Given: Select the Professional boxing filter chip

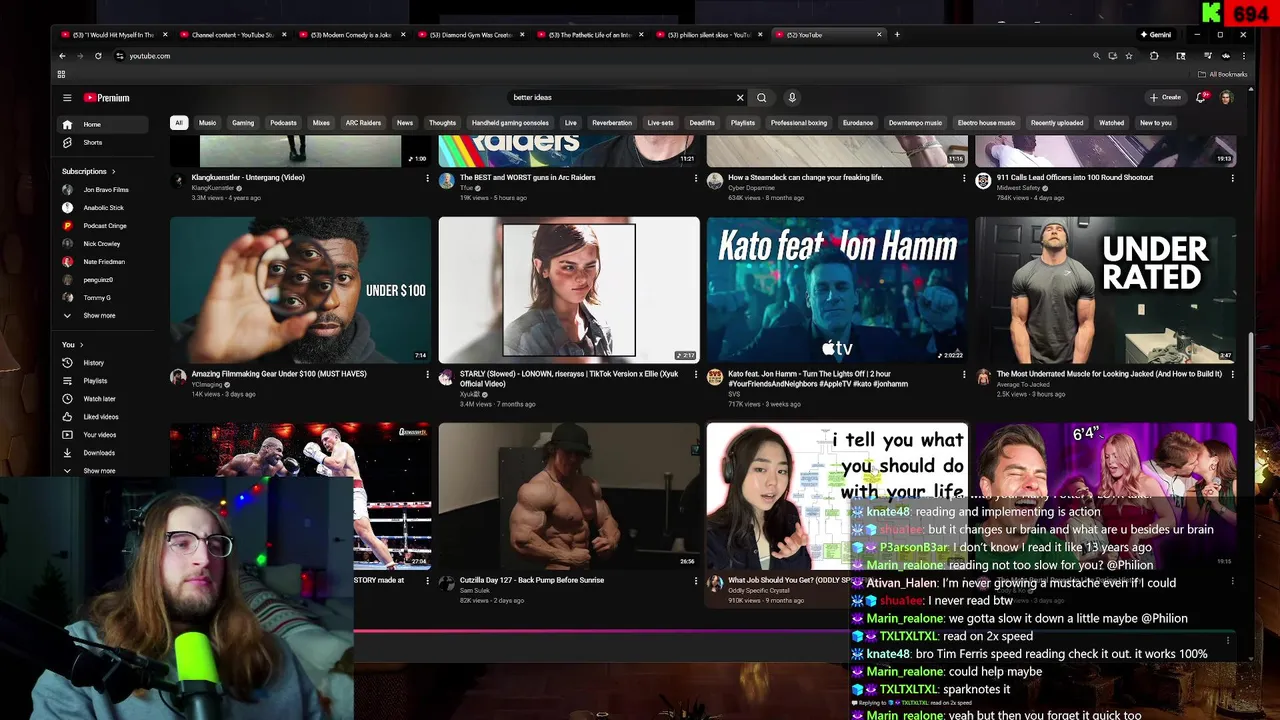Looking at the screenshot, I should [799, 123].
